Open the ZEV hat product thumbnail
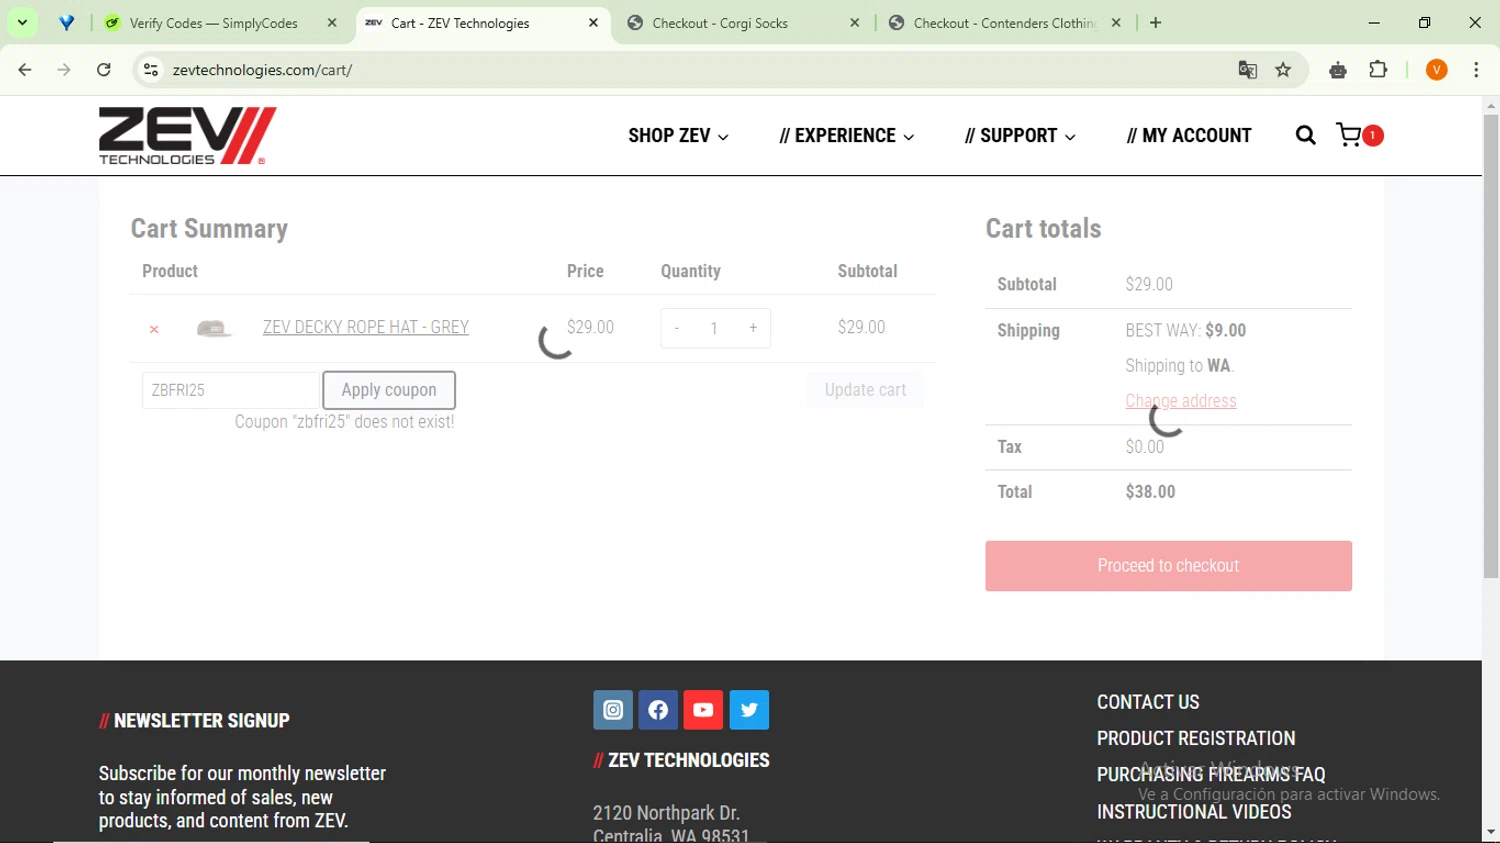 pyautogui.click(x=213, y=328)
